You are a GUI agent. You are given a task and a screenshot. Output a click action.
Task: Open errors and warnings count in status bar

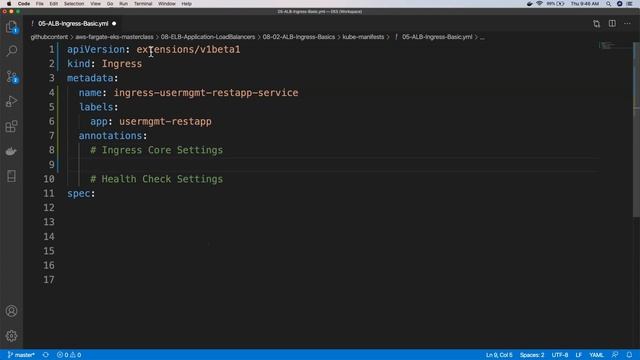[x=69, y=355]
